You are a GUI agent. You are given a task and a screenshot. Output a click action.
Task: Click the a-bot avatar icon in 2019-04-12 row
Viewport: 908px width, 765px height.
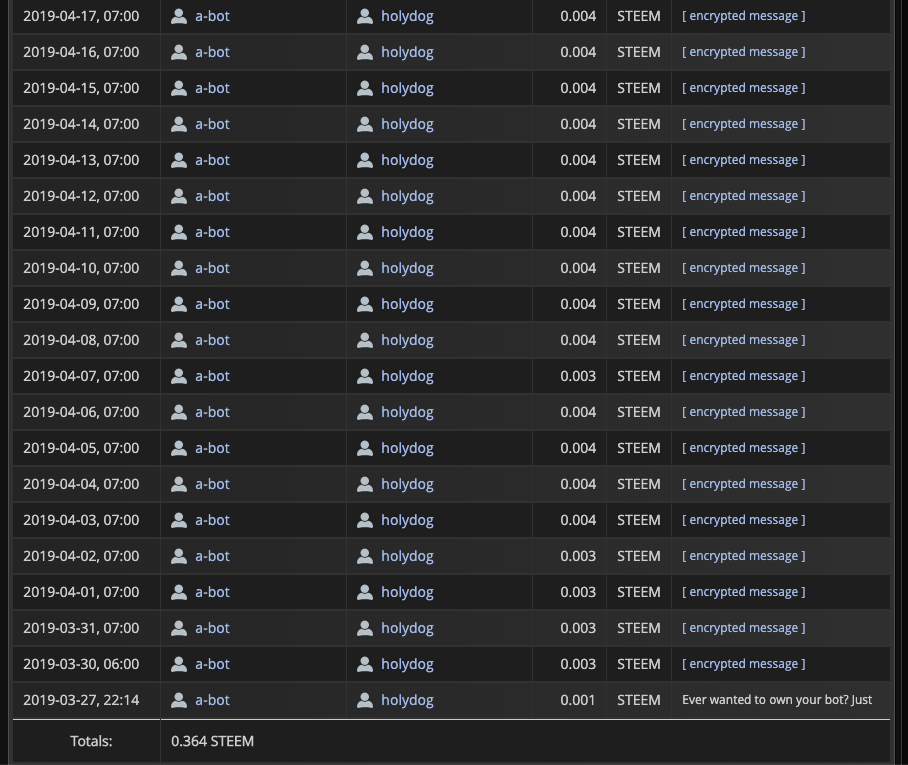click(179, 196)
